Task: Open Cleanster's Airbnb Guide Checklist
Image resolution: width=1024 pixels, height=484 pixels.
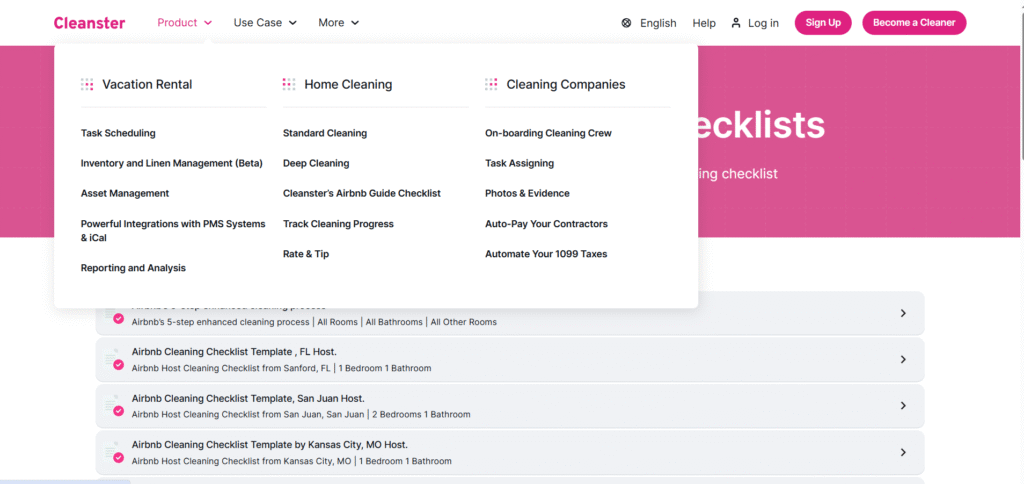Action: coord(362,193)
